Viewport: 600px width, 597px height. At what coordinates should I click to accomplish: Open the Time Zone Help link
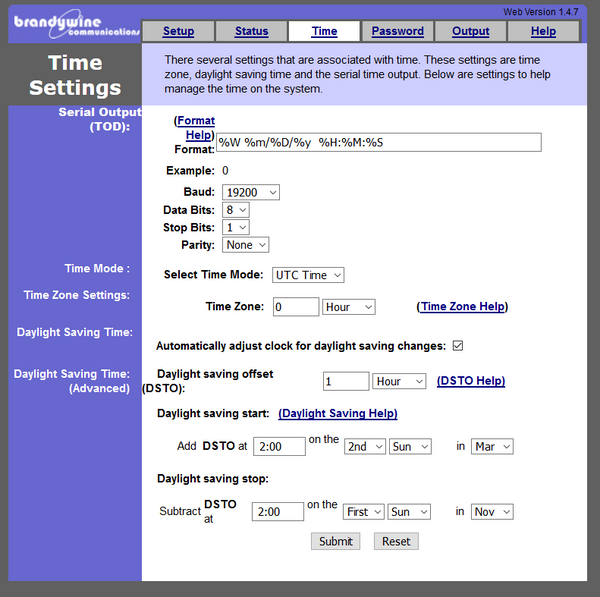click(462, 307)
